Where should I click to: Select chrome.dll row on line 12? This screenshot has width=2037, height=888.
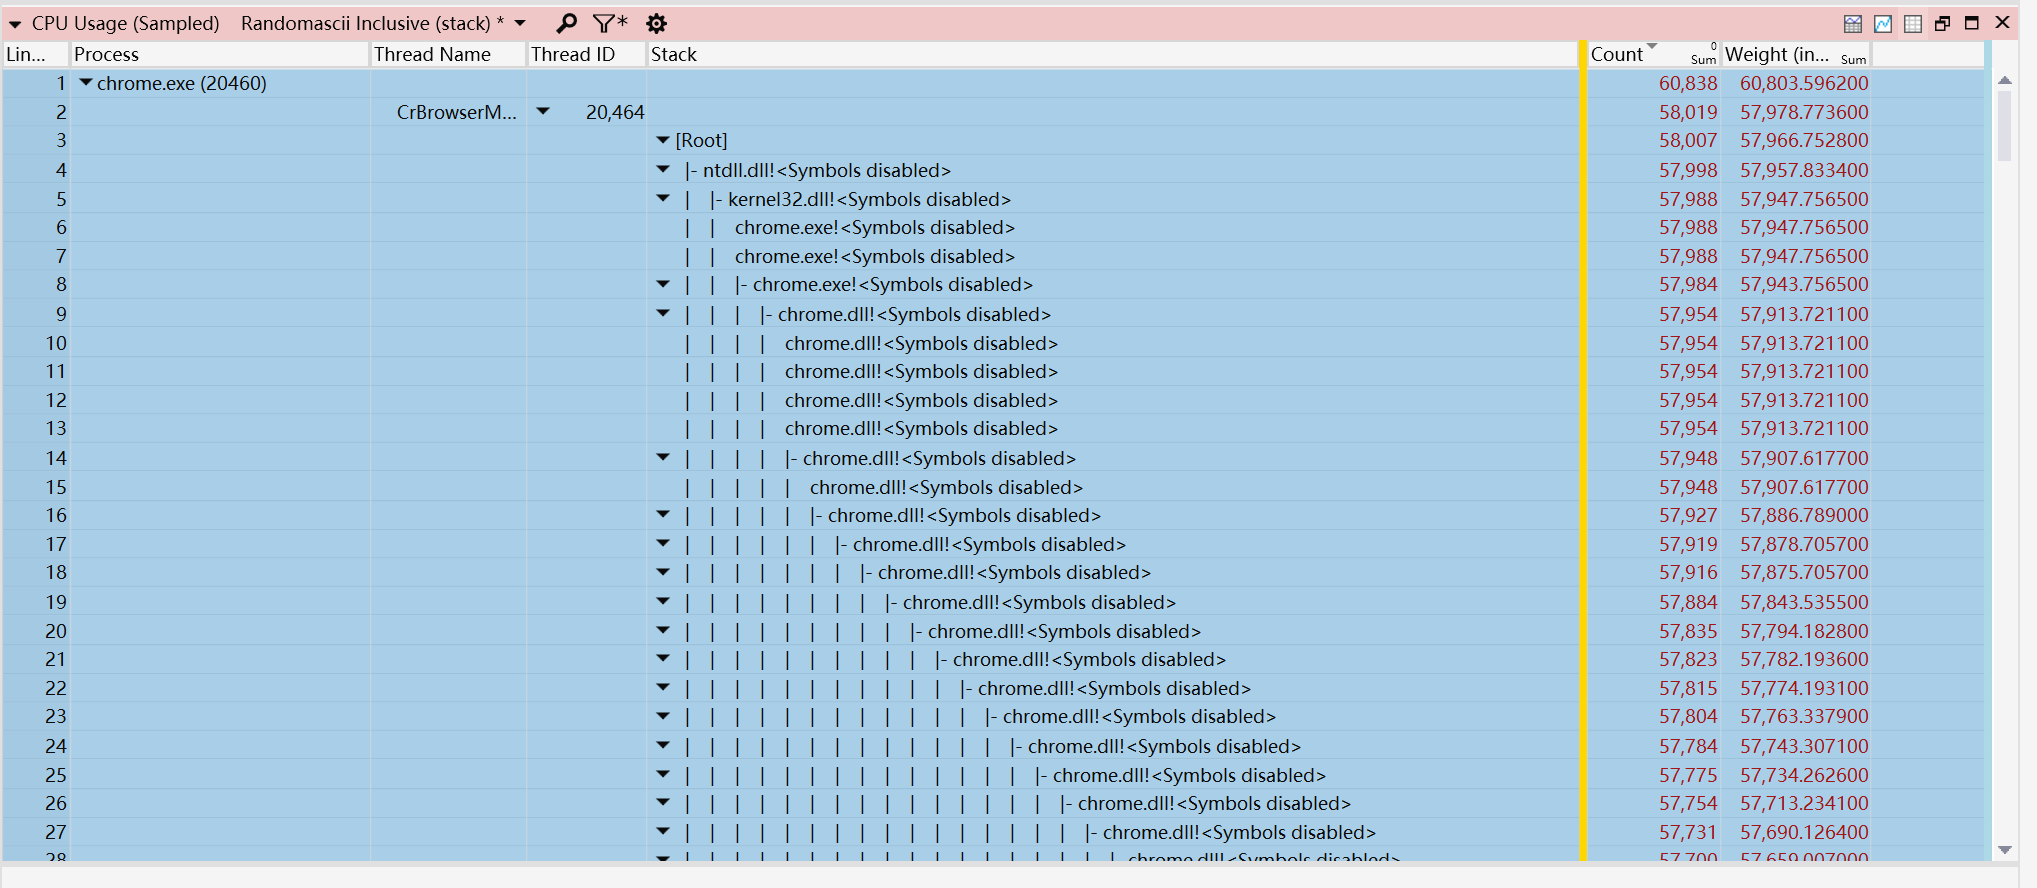point(921,400)
